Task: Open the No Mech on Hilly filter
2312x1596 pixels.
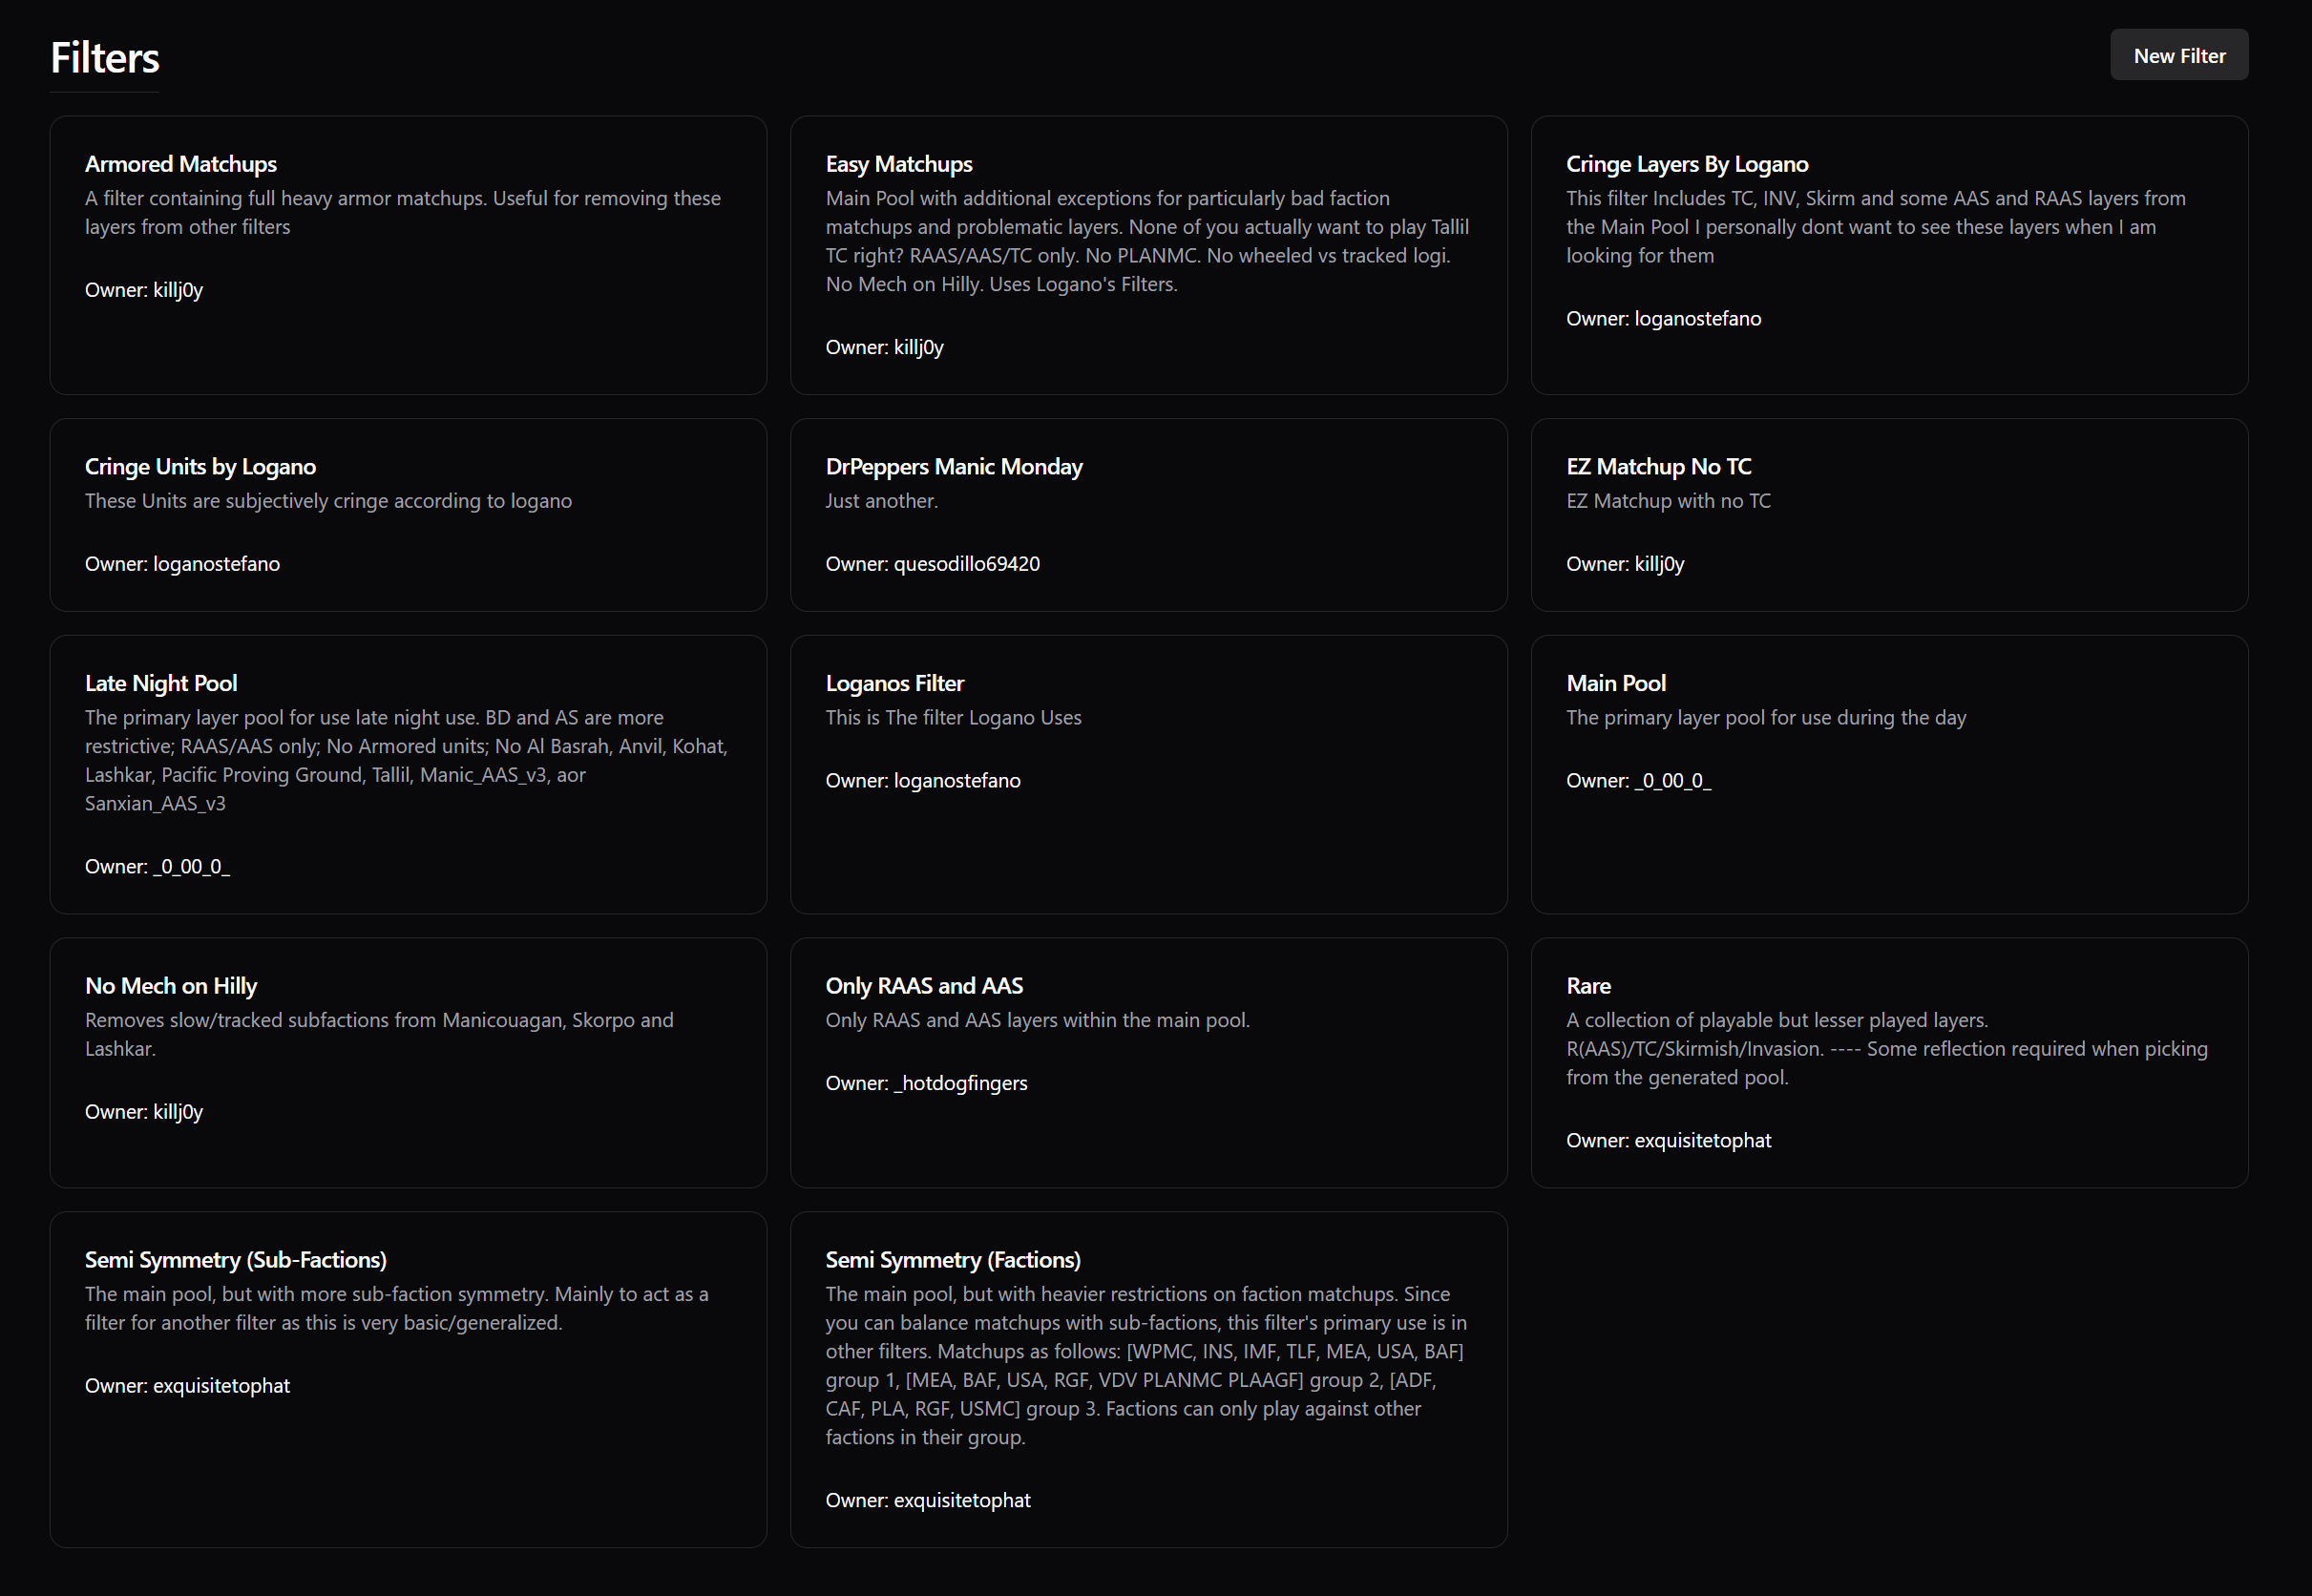Action: pos(408,1063)
